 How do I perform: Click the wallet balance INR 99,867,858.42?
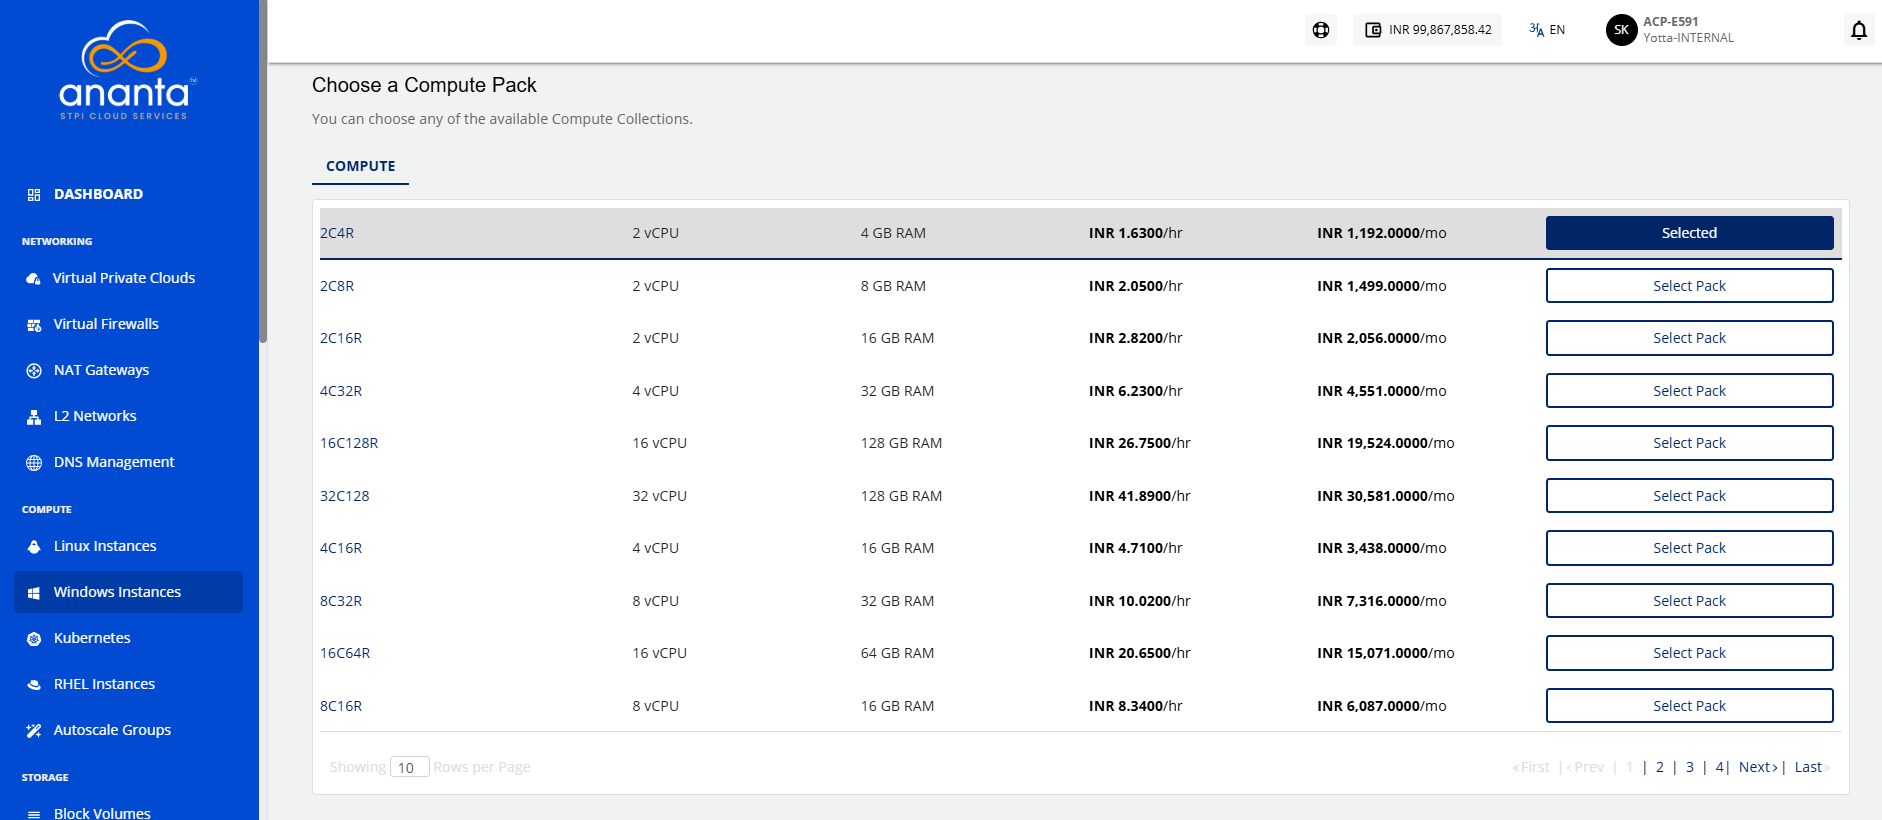tap(1428, 30)
